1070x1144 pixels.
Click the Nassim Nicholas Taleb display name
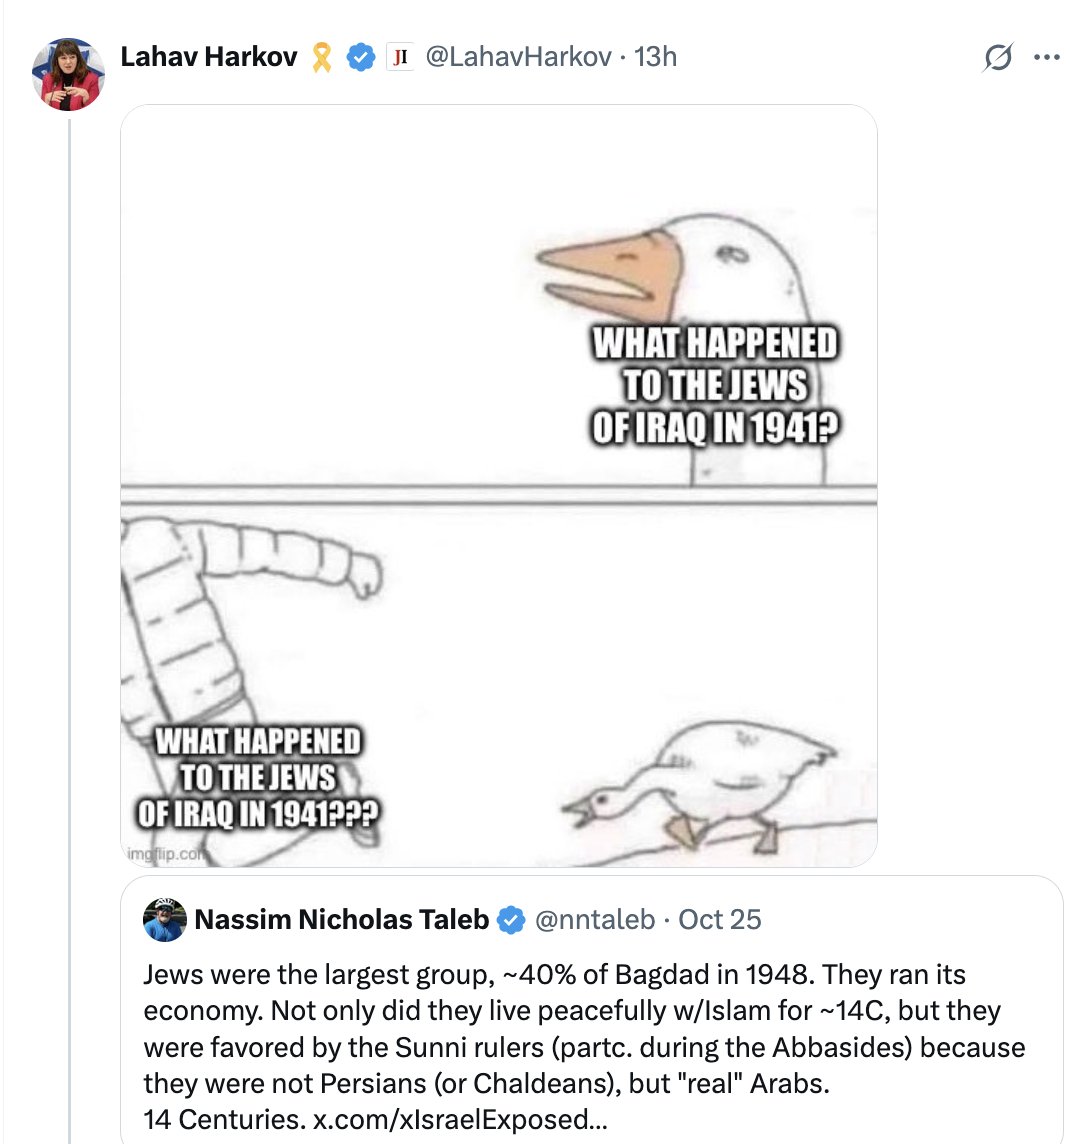pyautogui.click(x=341, y=920)
